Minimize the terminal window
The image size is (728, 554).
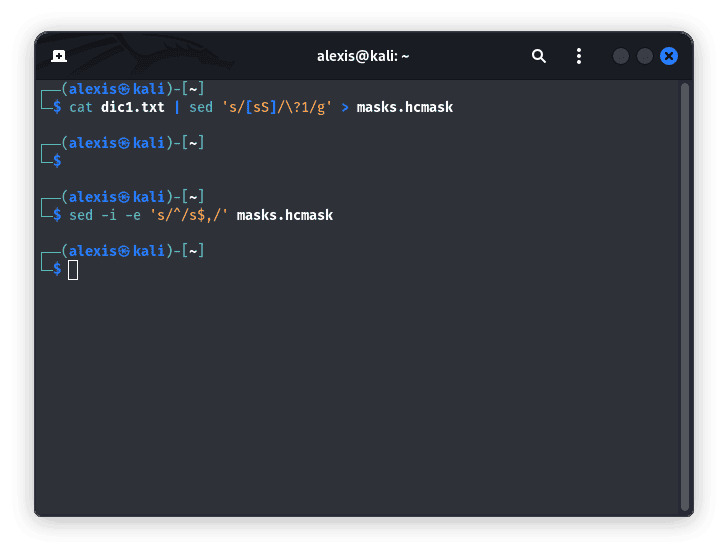621,56
